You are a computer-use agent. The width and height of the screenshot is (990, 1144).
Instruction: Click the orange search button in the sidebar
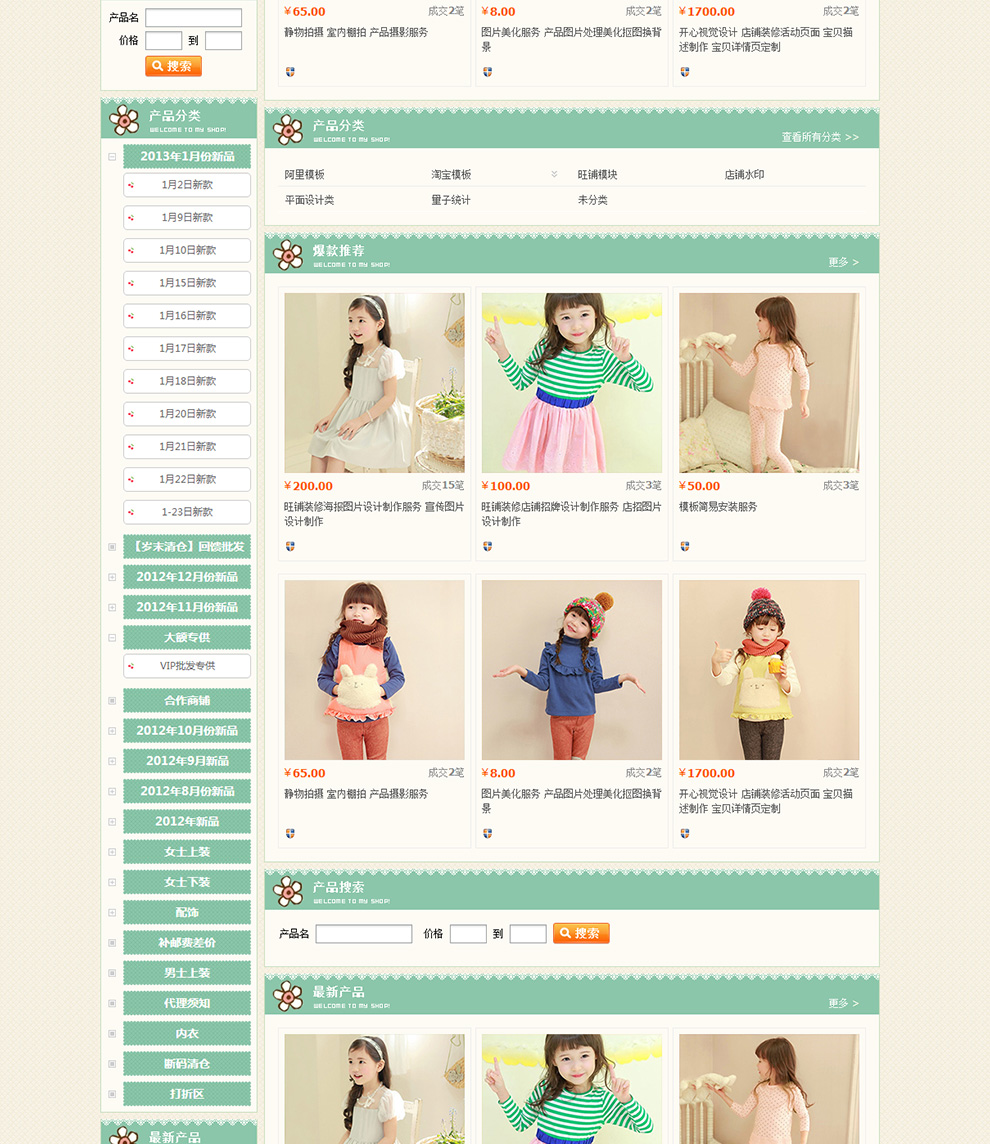pos(173,66)
